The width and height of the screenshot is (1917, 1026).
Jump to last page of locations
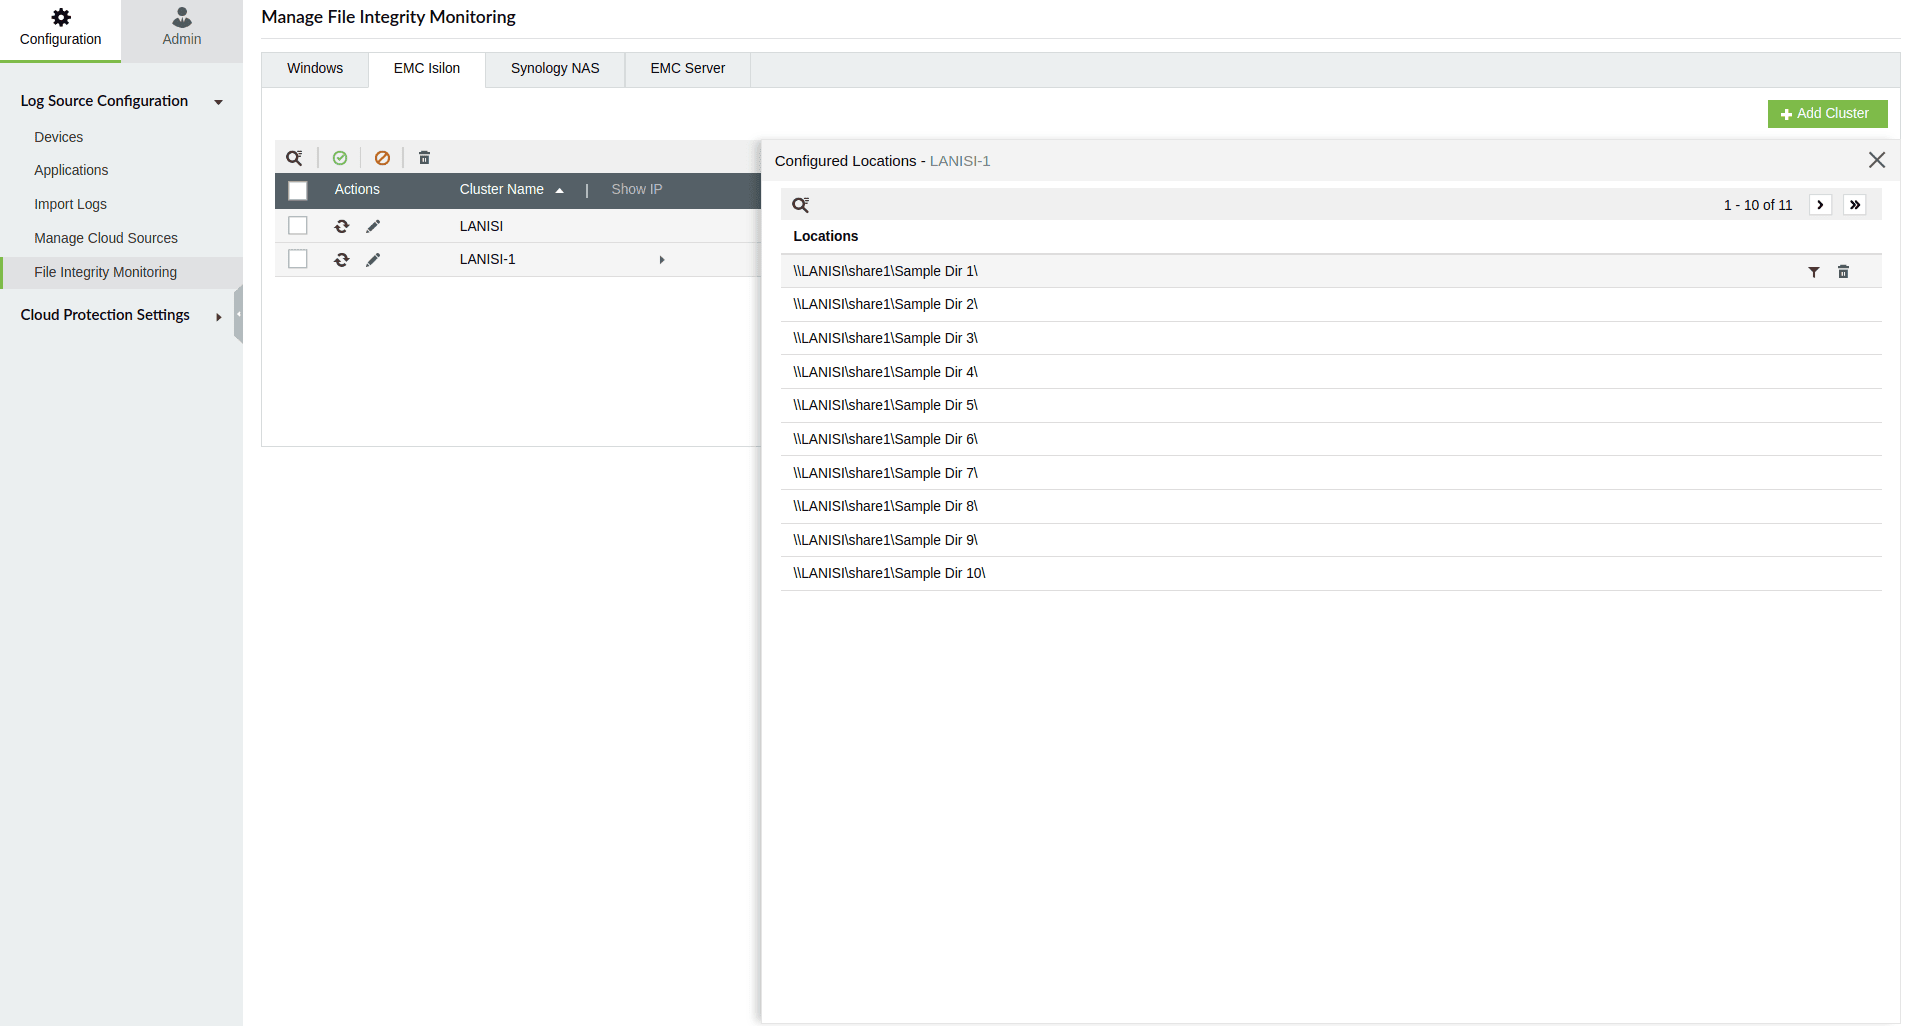coord(1855,205)
